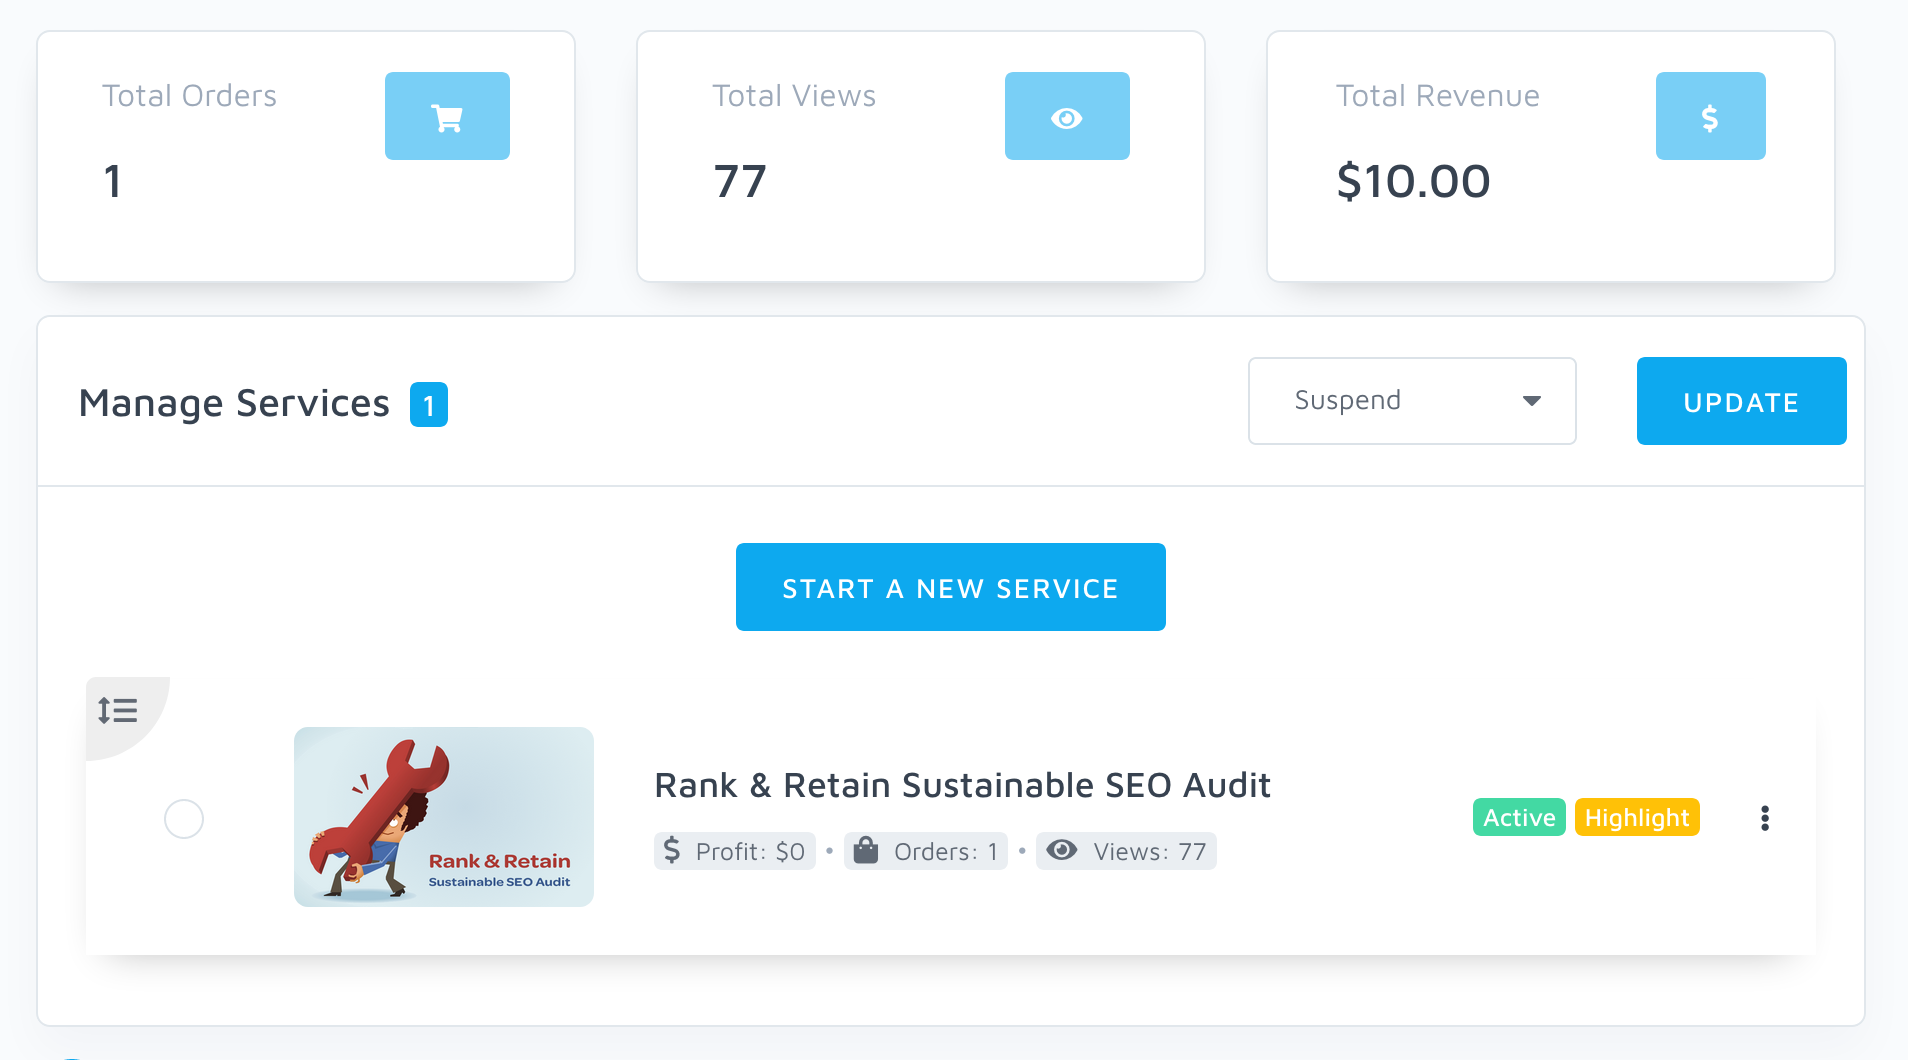This screenshot has width=1908, height=1060.
Task: Click the sort order list icon
Action: click(118, 711)
